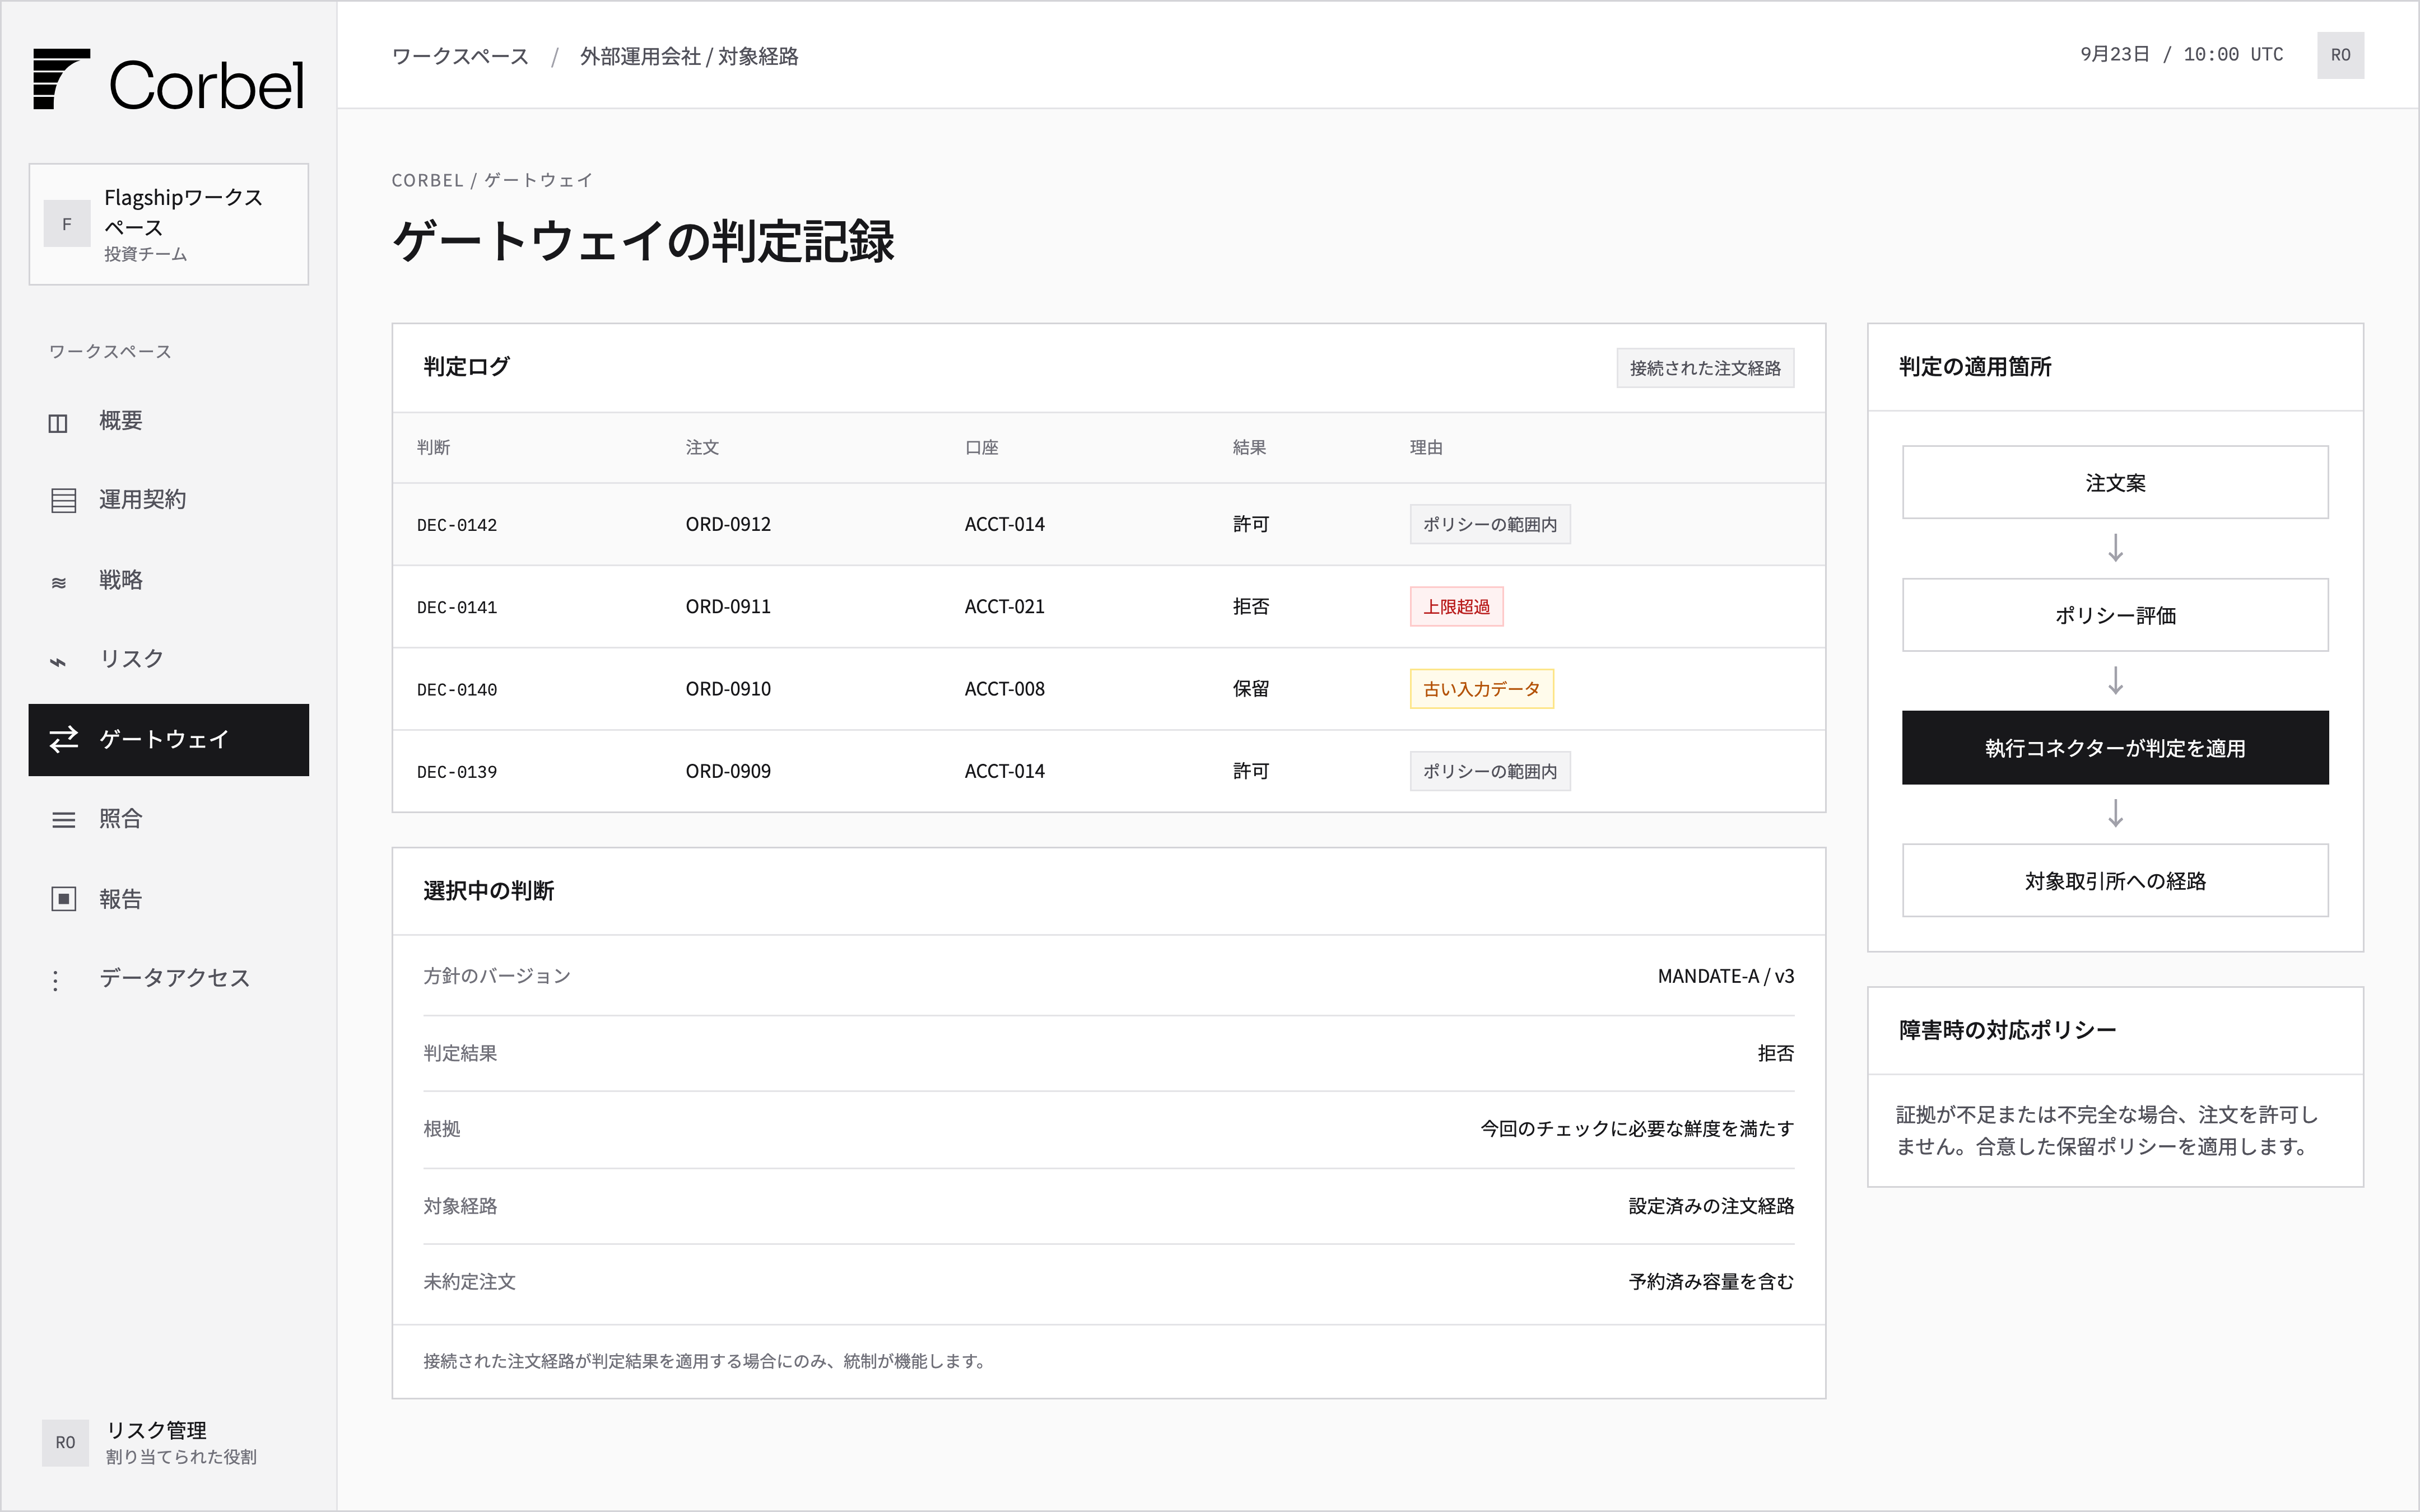Click 外部運用会社 / 対象経路 breadcrumb
Viewport: 2420px width, 1512px height.
pos(689,56)
